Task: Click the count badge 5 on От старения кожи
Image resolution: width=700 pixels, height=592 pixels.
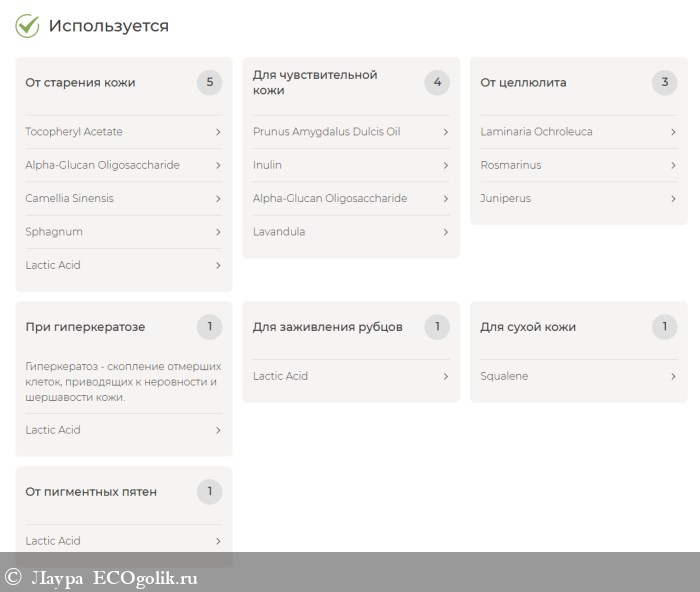Action: coord(209,83)
